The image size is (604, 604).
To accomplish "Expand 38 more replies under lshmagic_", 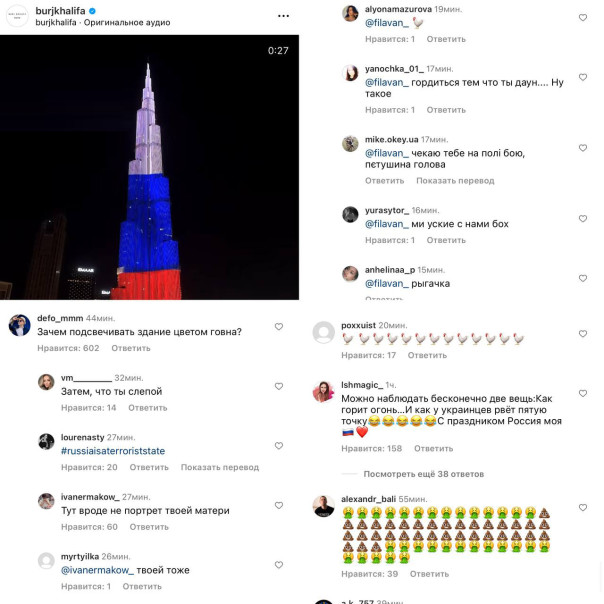I will pos(423,474).
